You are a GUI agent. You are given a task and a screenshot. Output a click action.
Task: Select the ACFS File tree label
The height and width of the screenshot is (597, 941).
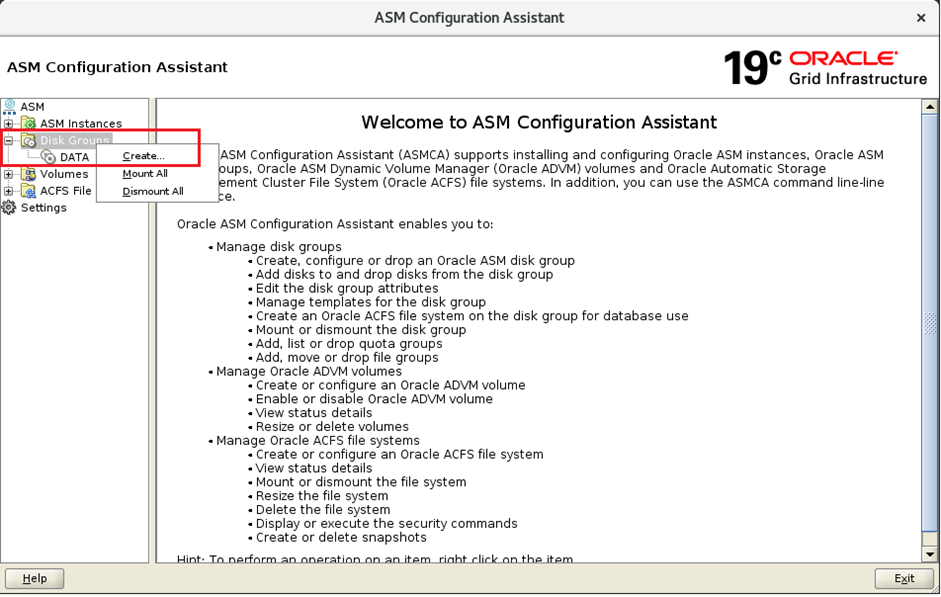65,191
